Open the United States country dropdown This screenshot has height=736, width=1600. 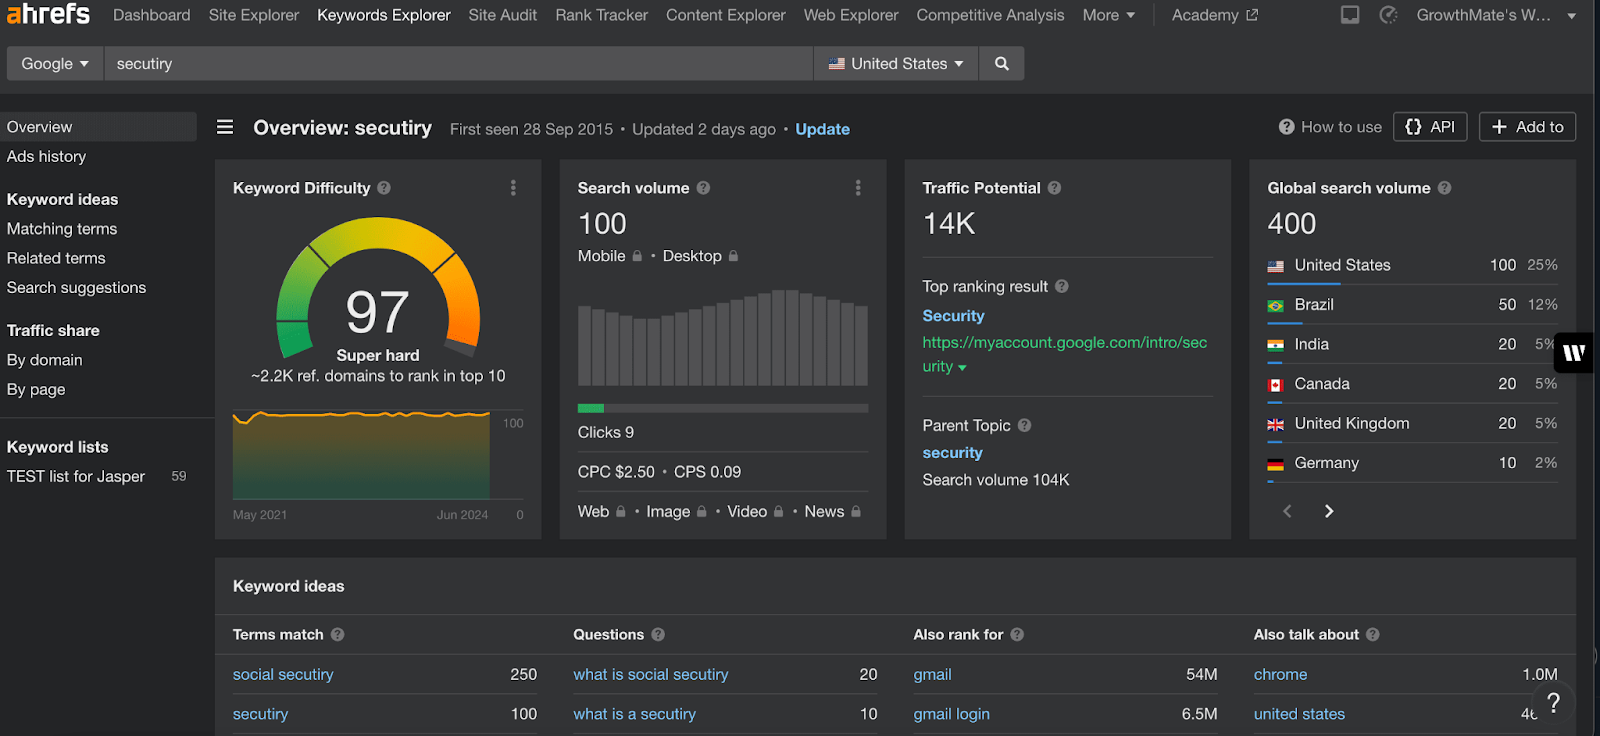click(896, 64)
